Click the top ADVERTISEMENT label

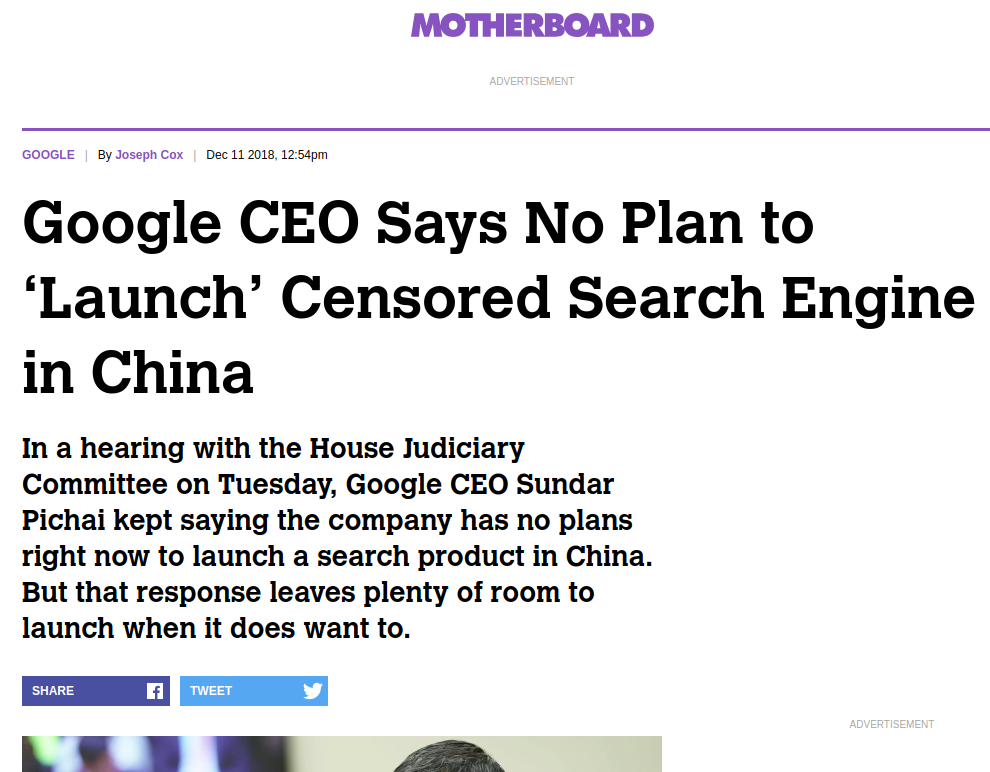pyautogui.click(x=532, y=81)
